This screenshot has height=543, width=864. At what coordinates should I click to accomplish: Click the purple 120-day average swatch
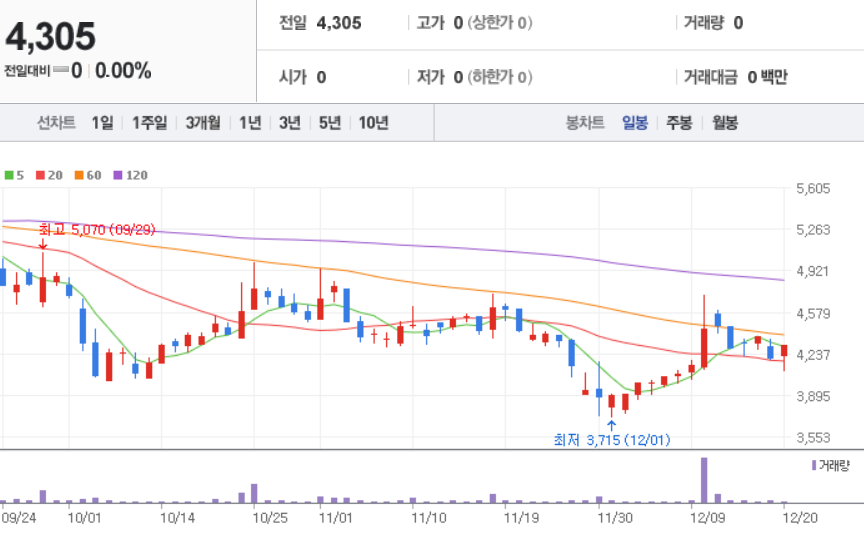click(x=118, y=175)
